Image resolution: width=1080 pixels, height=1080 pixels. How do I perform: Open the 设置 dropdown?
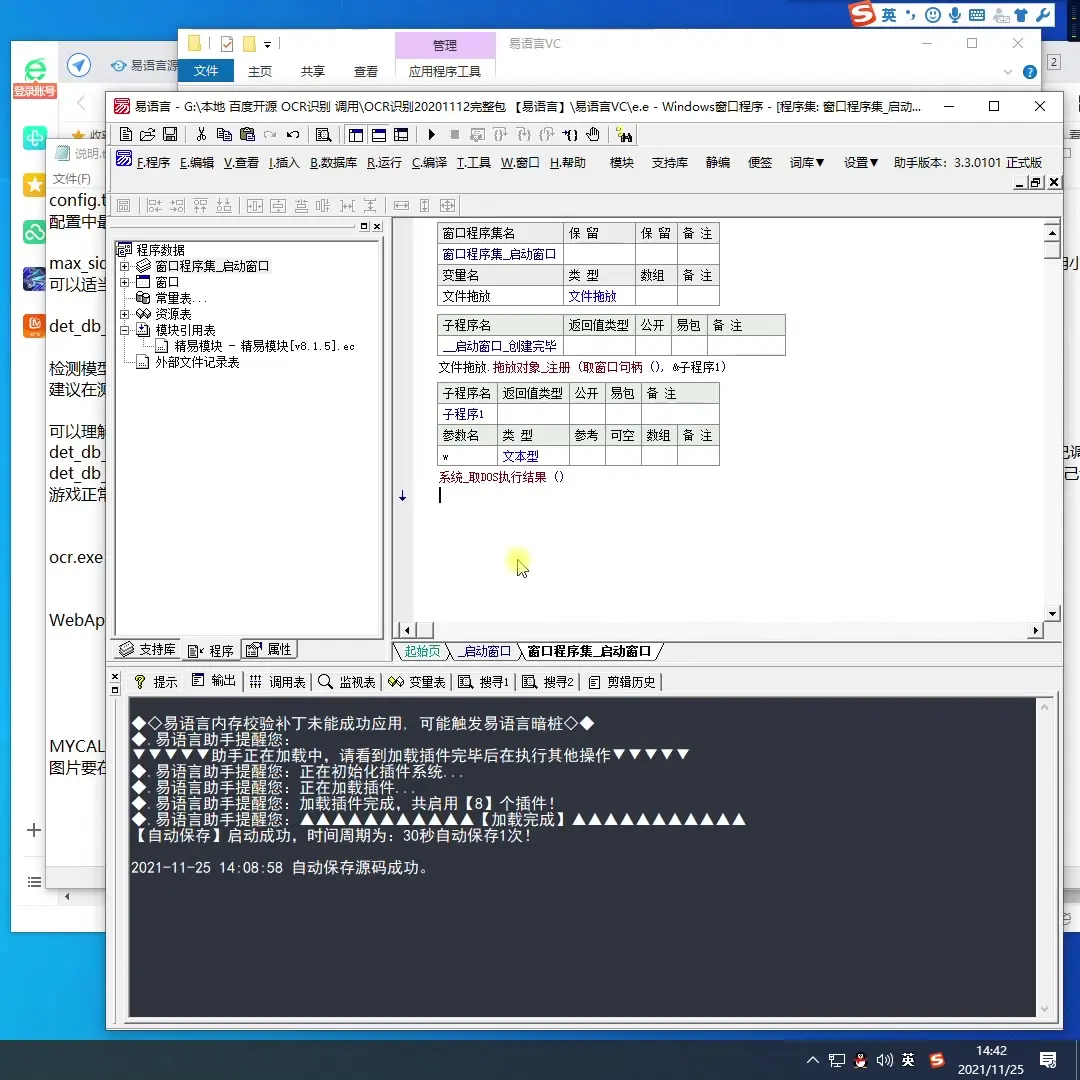click(861, 163)
